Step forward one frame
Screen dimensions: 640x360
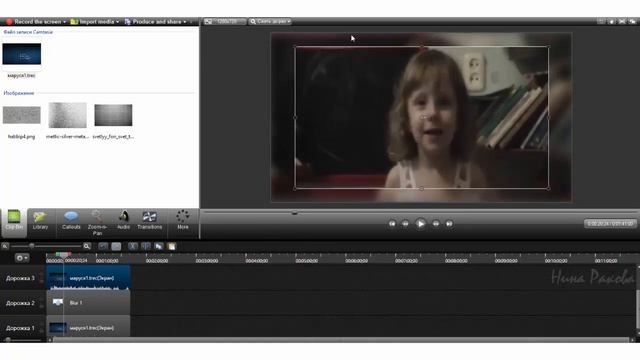point(436,224)
